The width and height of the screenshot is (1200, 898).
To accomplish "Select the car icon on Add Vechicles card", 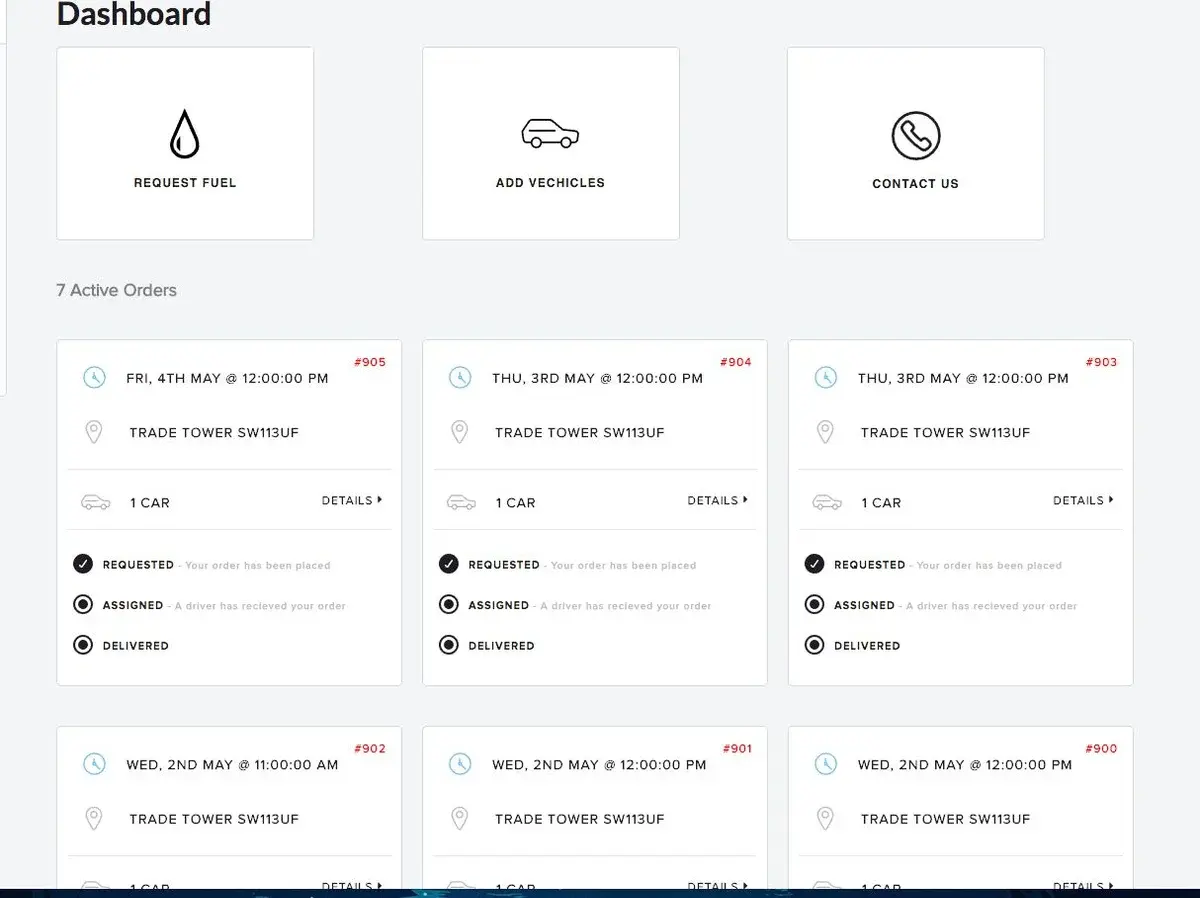I will pyautogui.click(x=550, y=131).
